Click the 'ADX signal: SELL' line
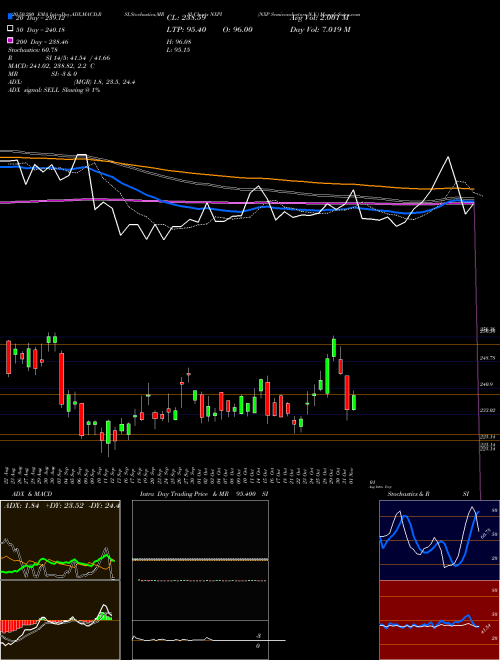 click(54, 90)
